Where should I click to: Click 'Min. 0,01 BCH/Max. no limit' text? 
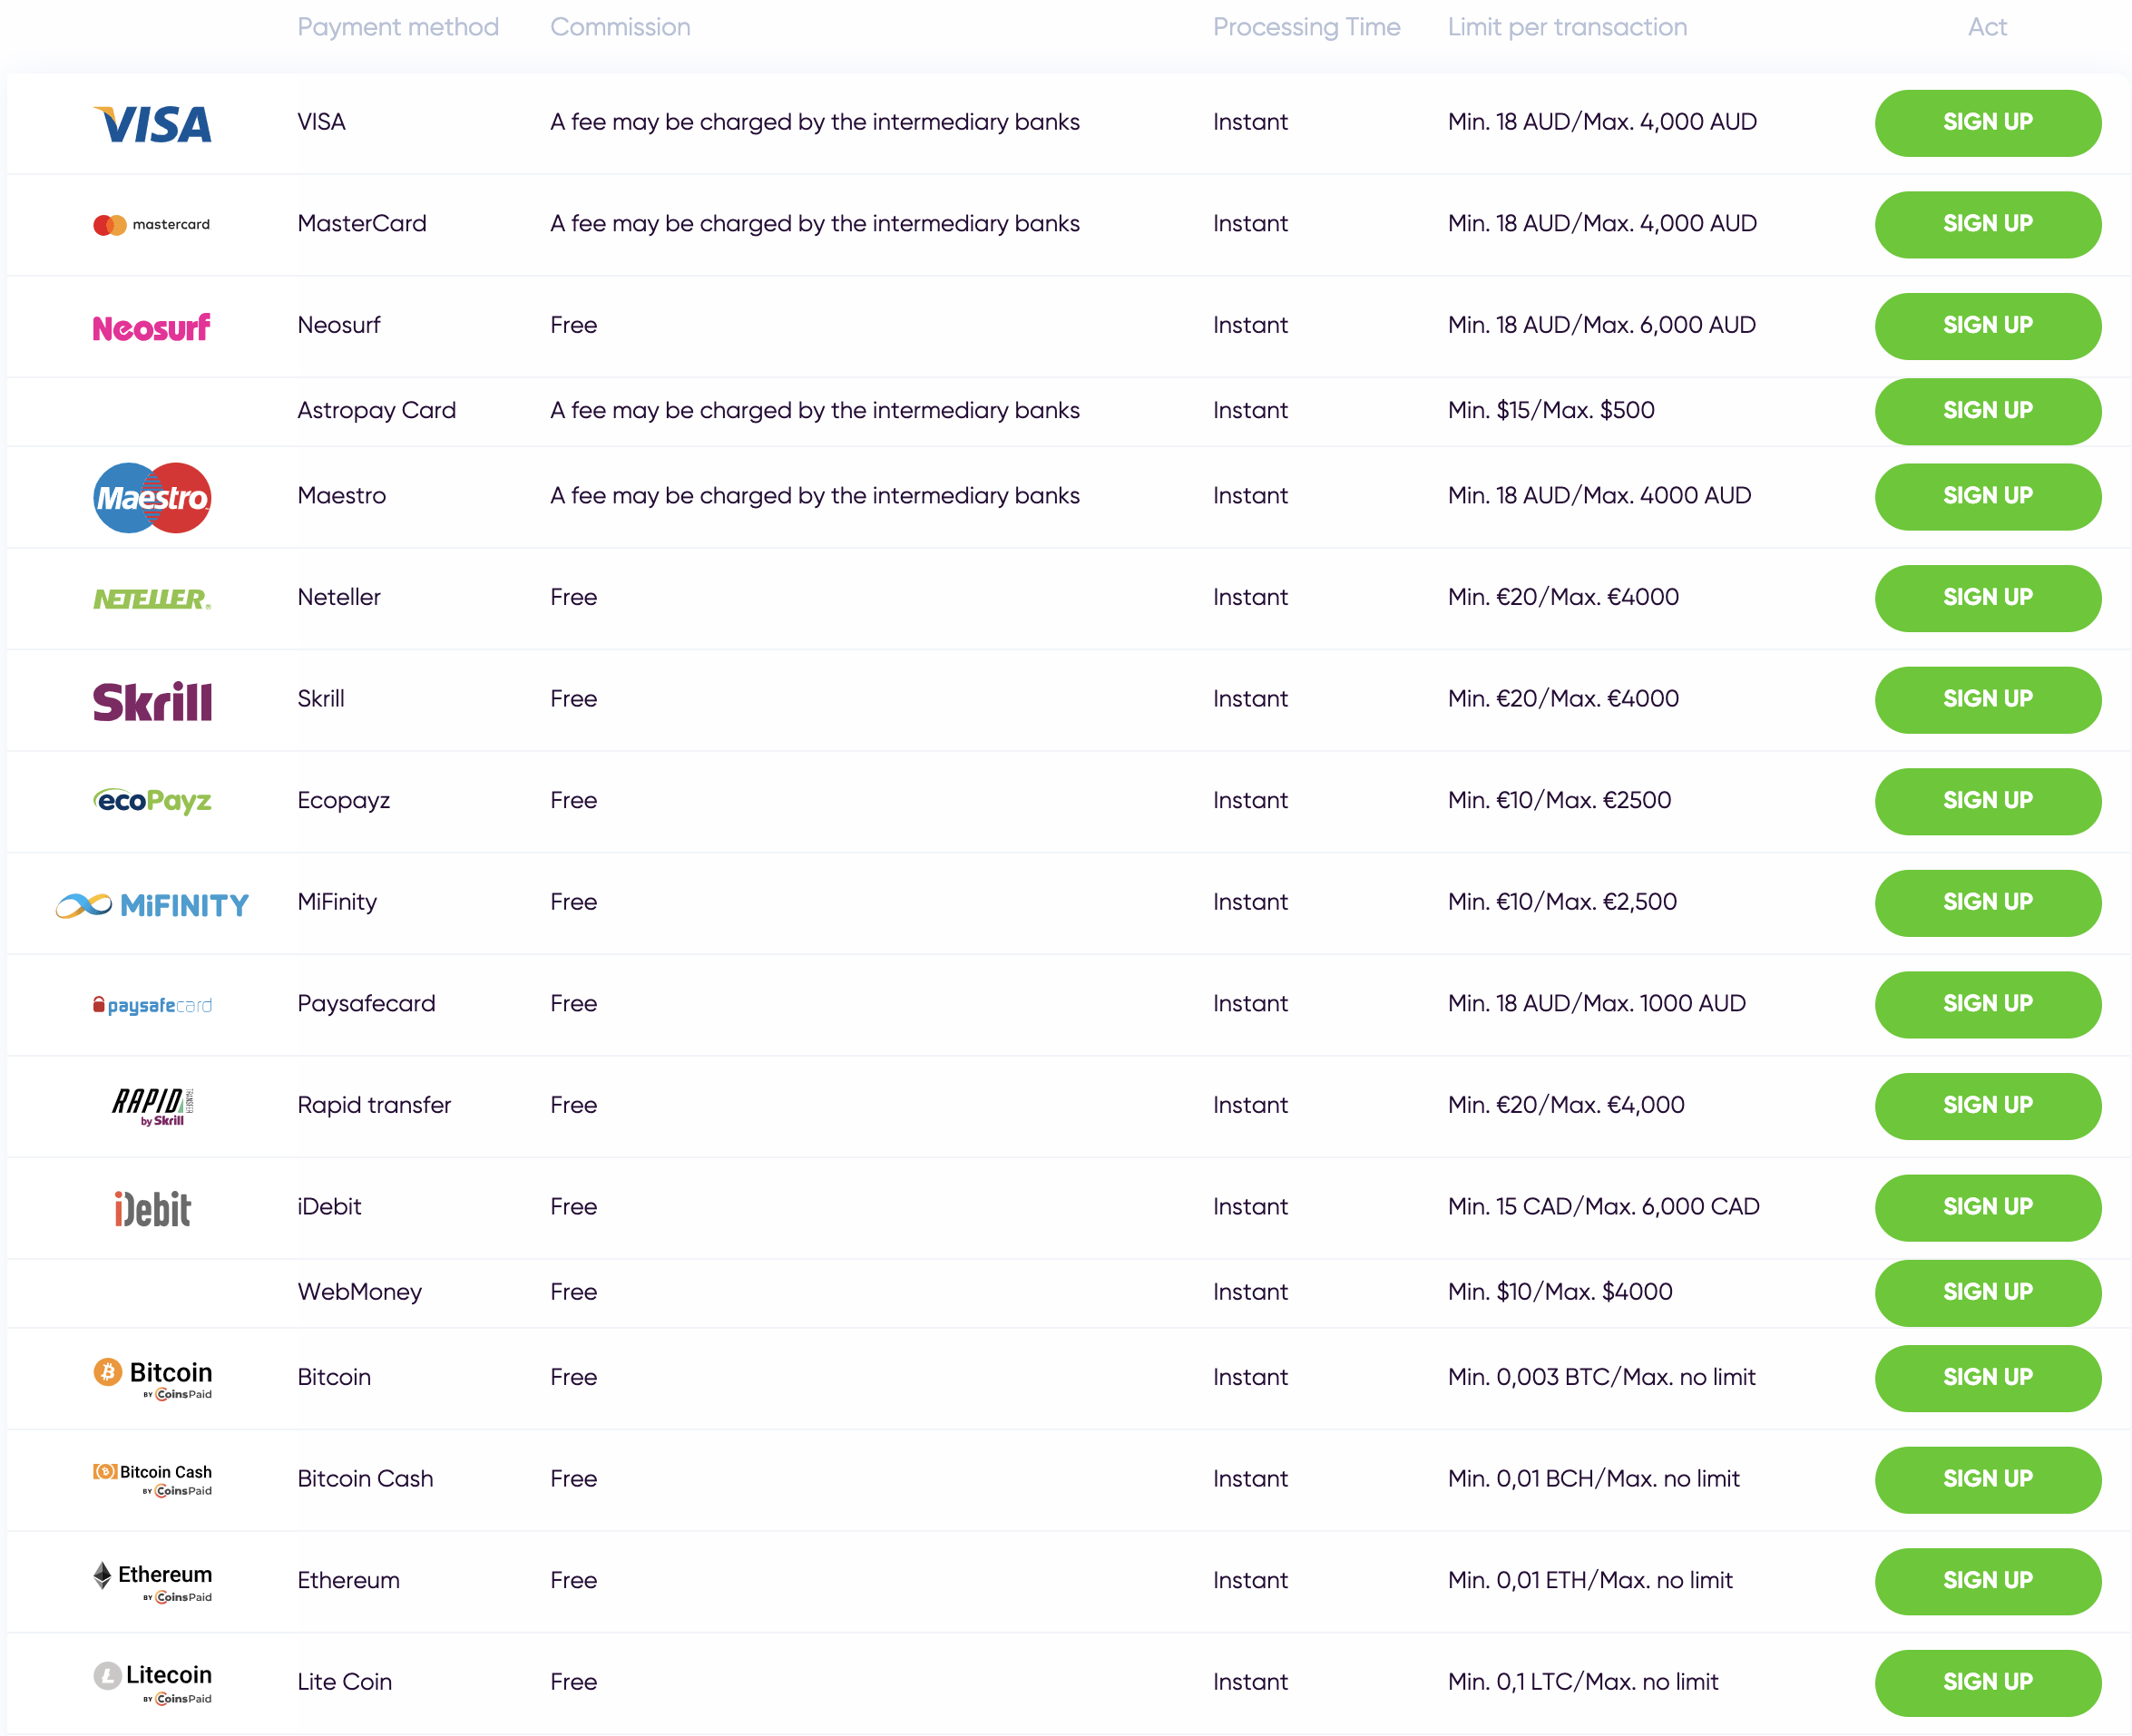tap(1593, 1478)
